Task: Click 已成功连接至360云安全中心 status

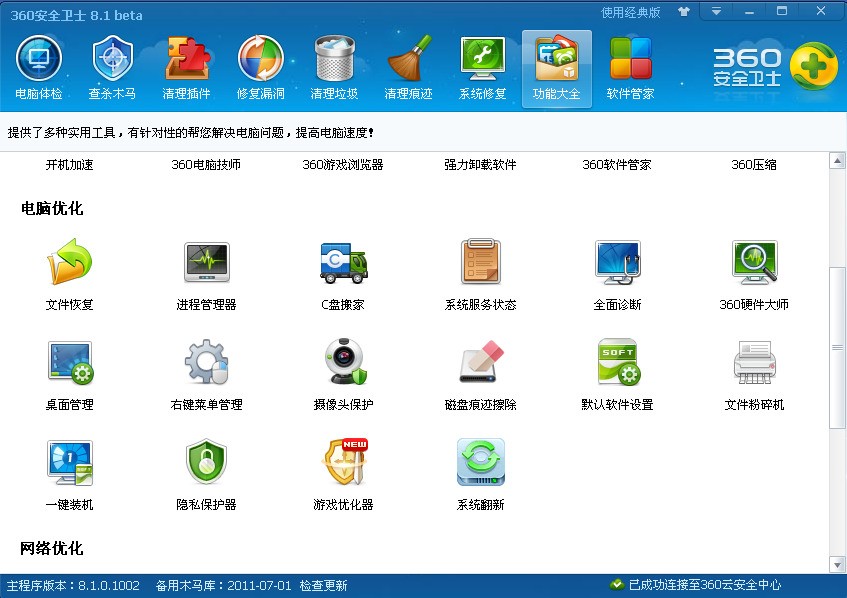Action: (696, 584)
